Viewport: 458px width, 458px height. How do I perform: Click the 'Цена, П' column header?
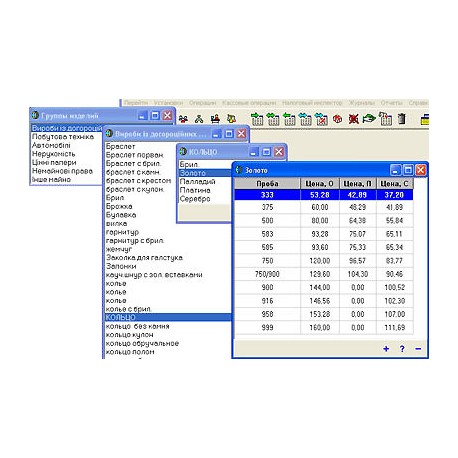(x=357, y=184)
